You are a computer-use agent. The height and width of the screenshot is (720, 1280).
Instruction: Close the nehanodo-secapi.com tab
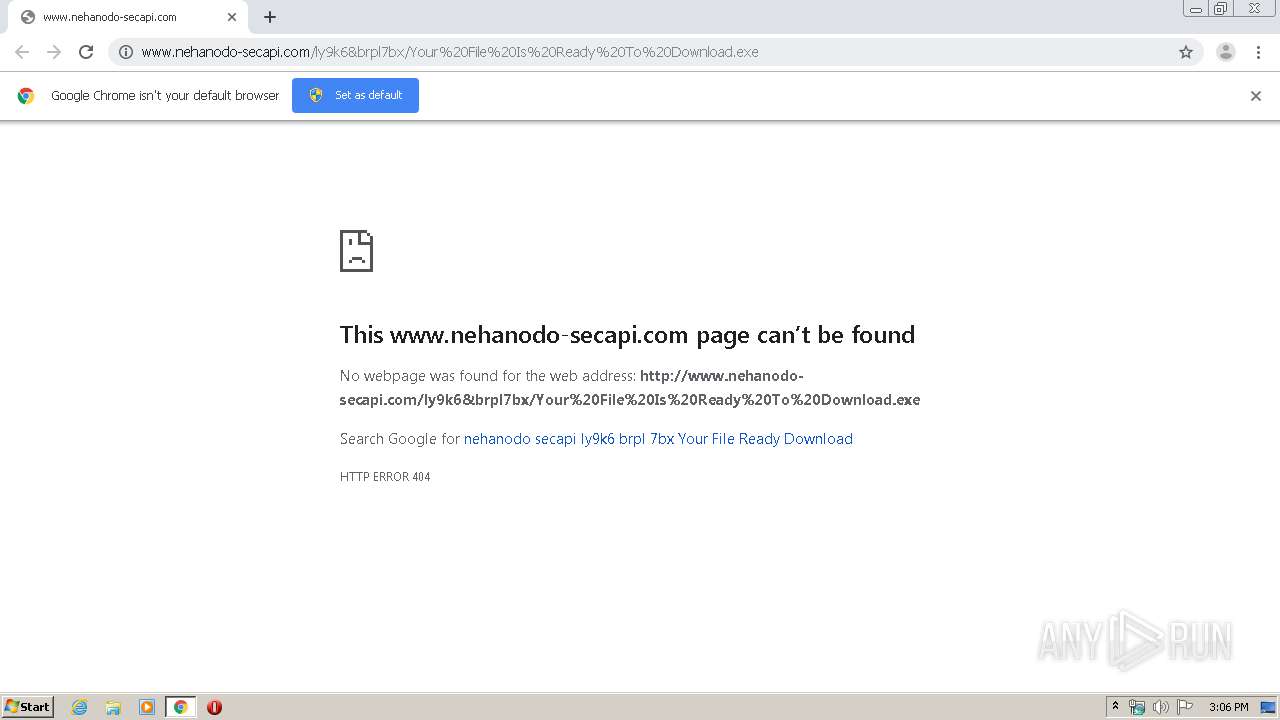[x=232, y=17]
